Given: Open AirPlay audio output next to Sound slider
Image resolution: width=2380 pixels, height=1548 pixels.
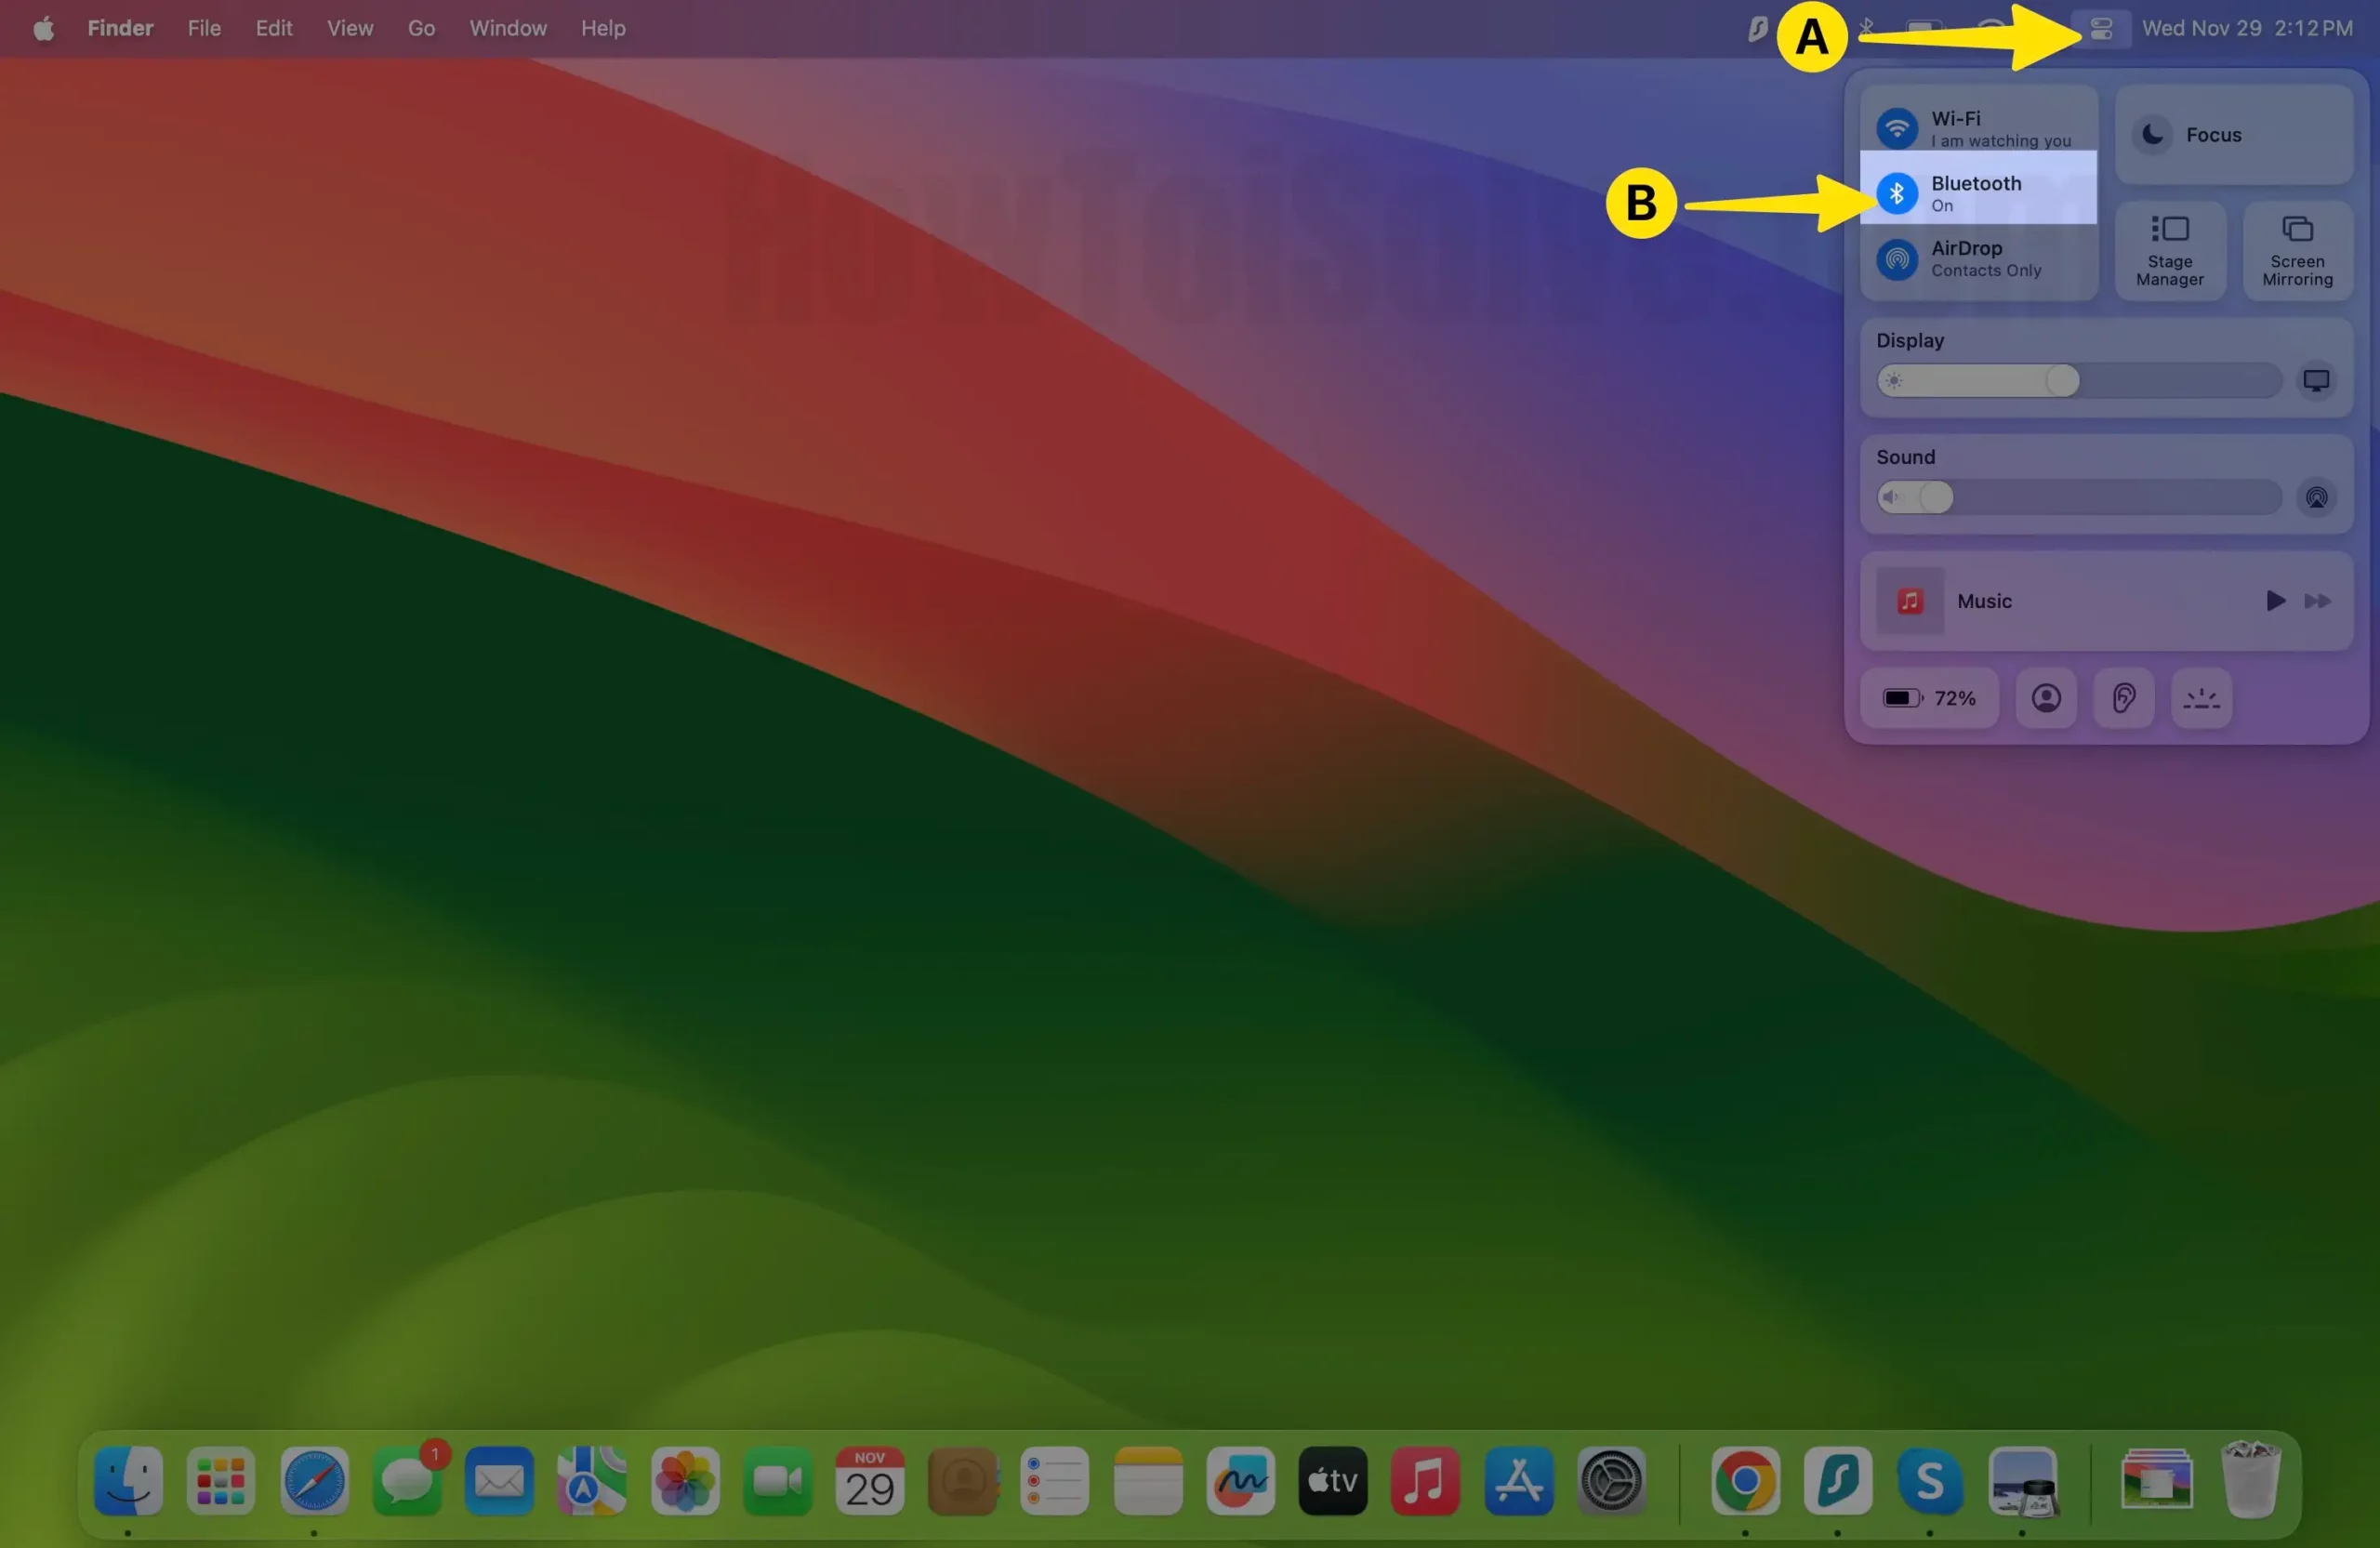Looking at the screenshot, I should 2315,497.
